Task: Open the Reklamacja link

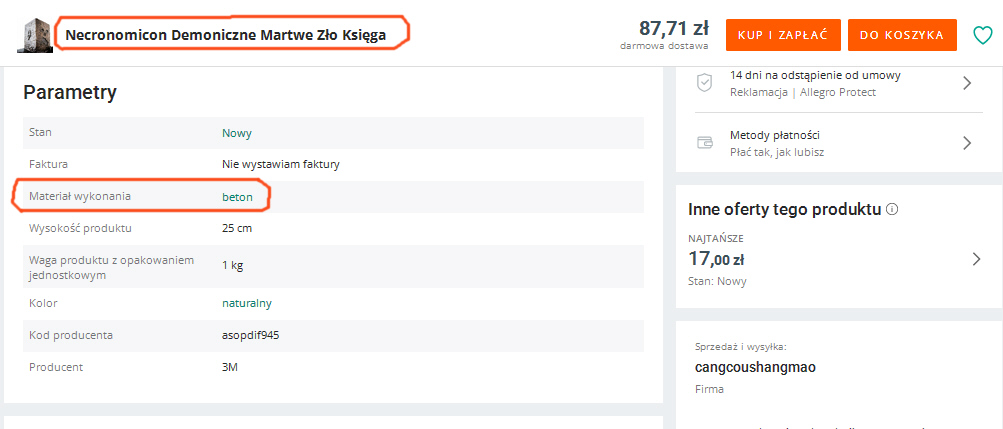Action: (759, 92)
